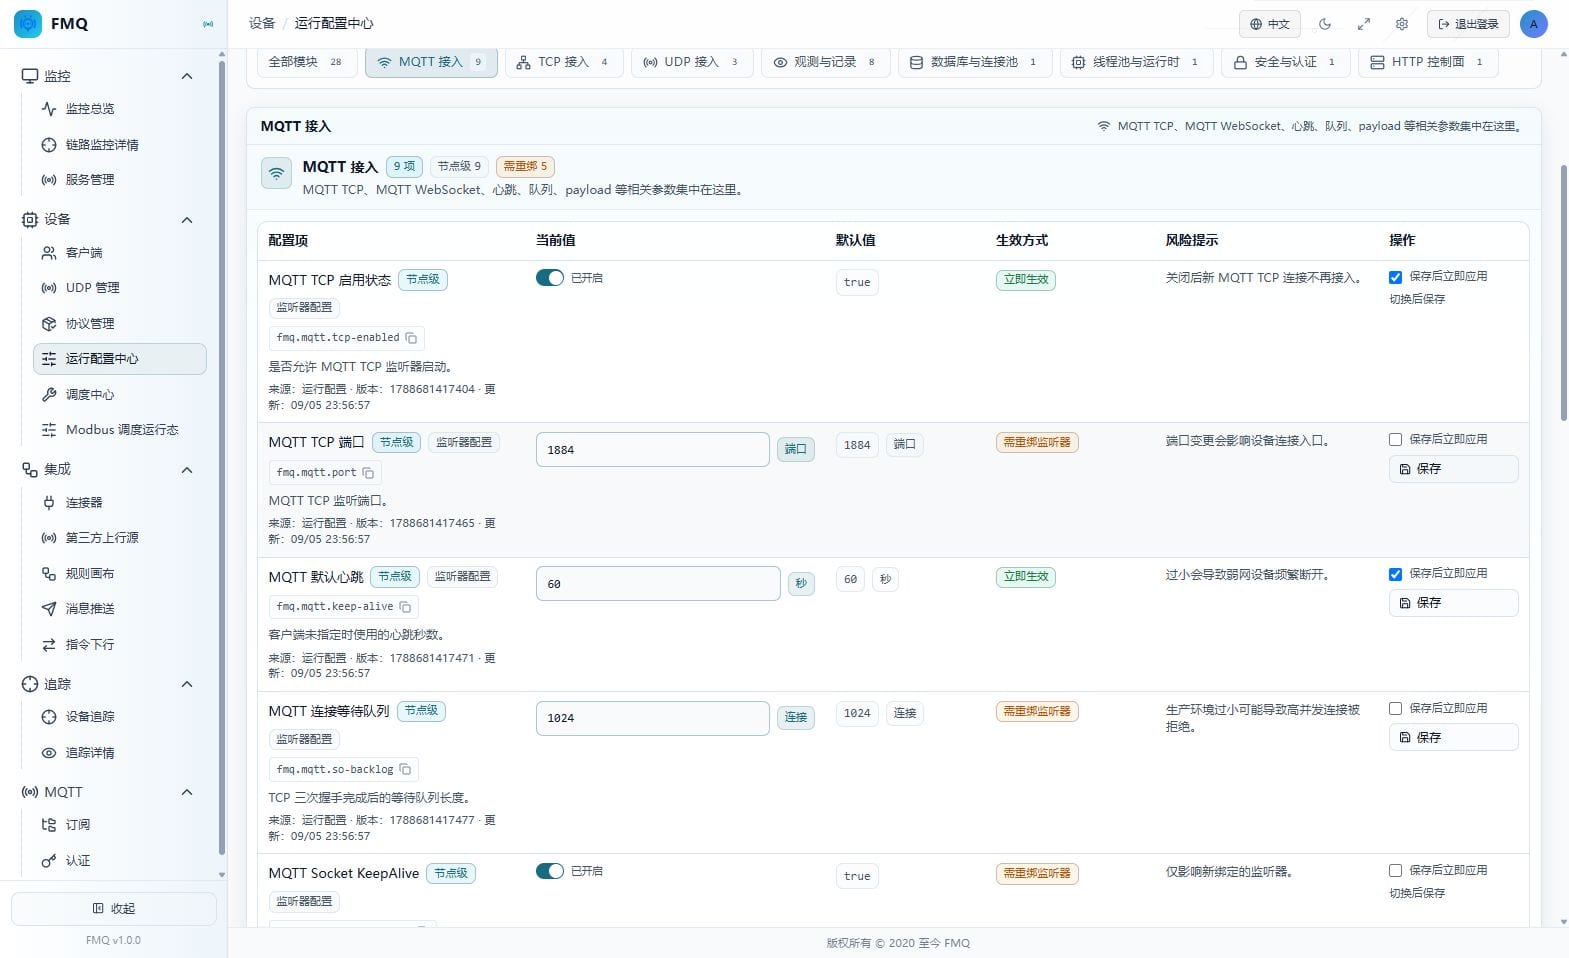Viewport: 1569px width, 958px height.
Task: Save the MQTT 默认心跳 setting
Action: pos(1453,603)
